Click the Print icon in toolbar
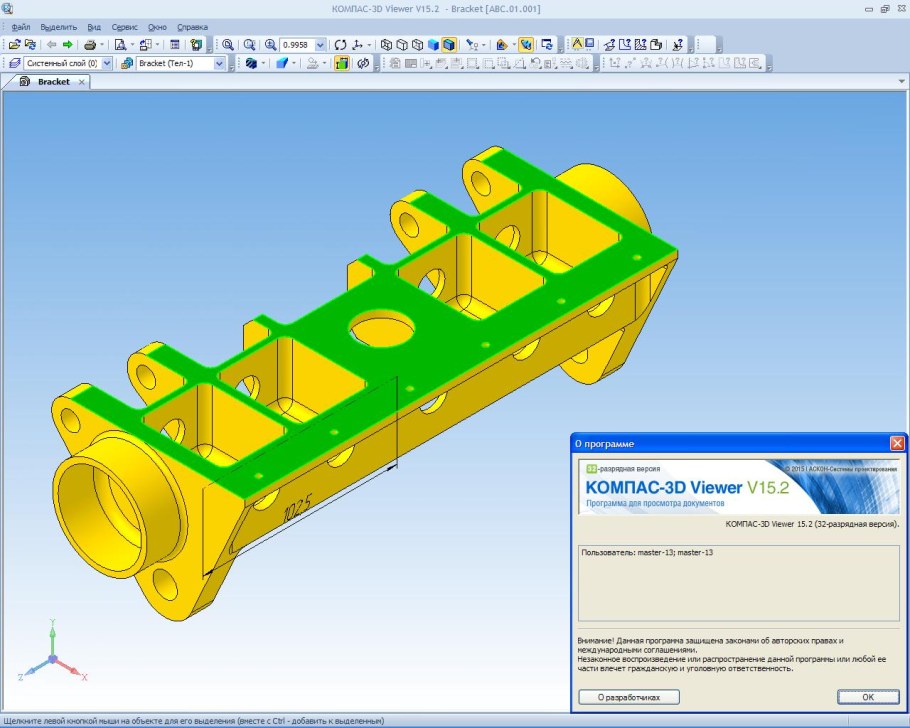The height and width of the screenshot is (728, 910). tap(89, 45)
